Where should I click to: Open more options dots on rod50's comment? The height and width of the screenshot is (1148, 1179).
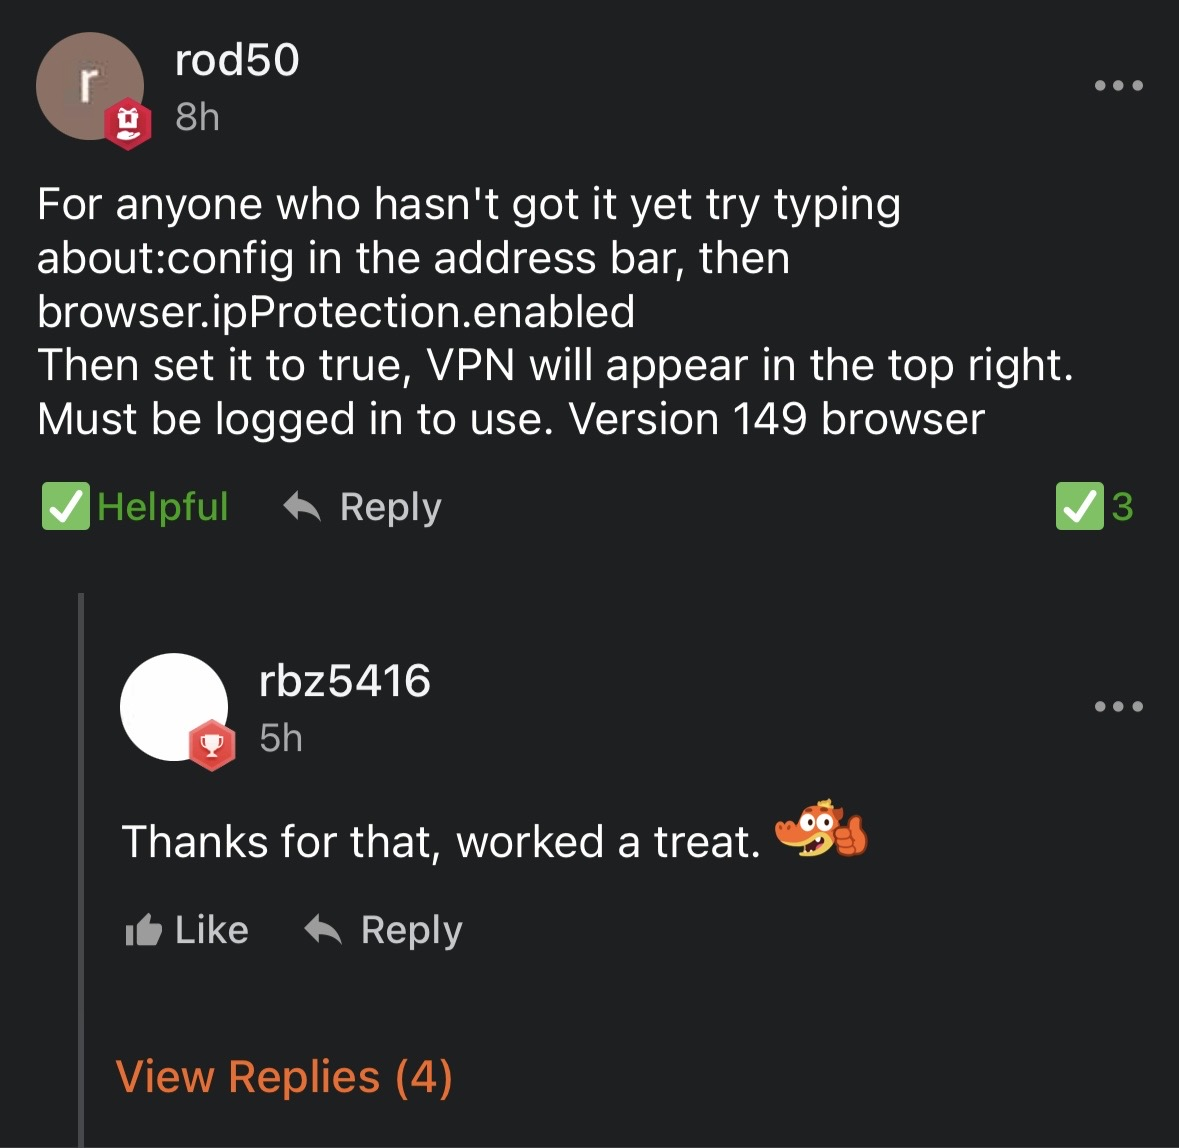click(x=1118, y=85)
